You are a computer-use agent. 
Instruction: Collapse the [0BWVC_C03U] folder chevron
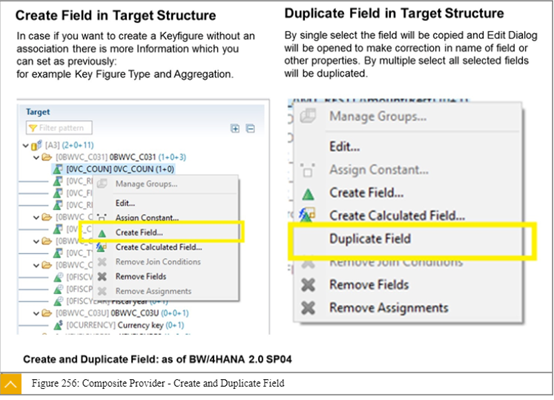pyautogui.click(x=36, y=313)
